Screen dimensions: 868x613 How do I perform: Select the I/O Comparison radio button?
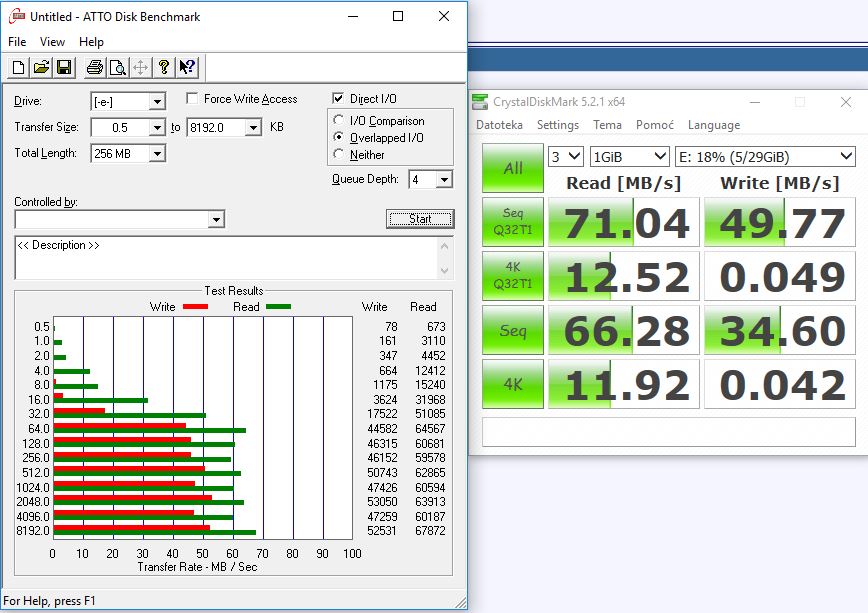click(x=339, y=121)
